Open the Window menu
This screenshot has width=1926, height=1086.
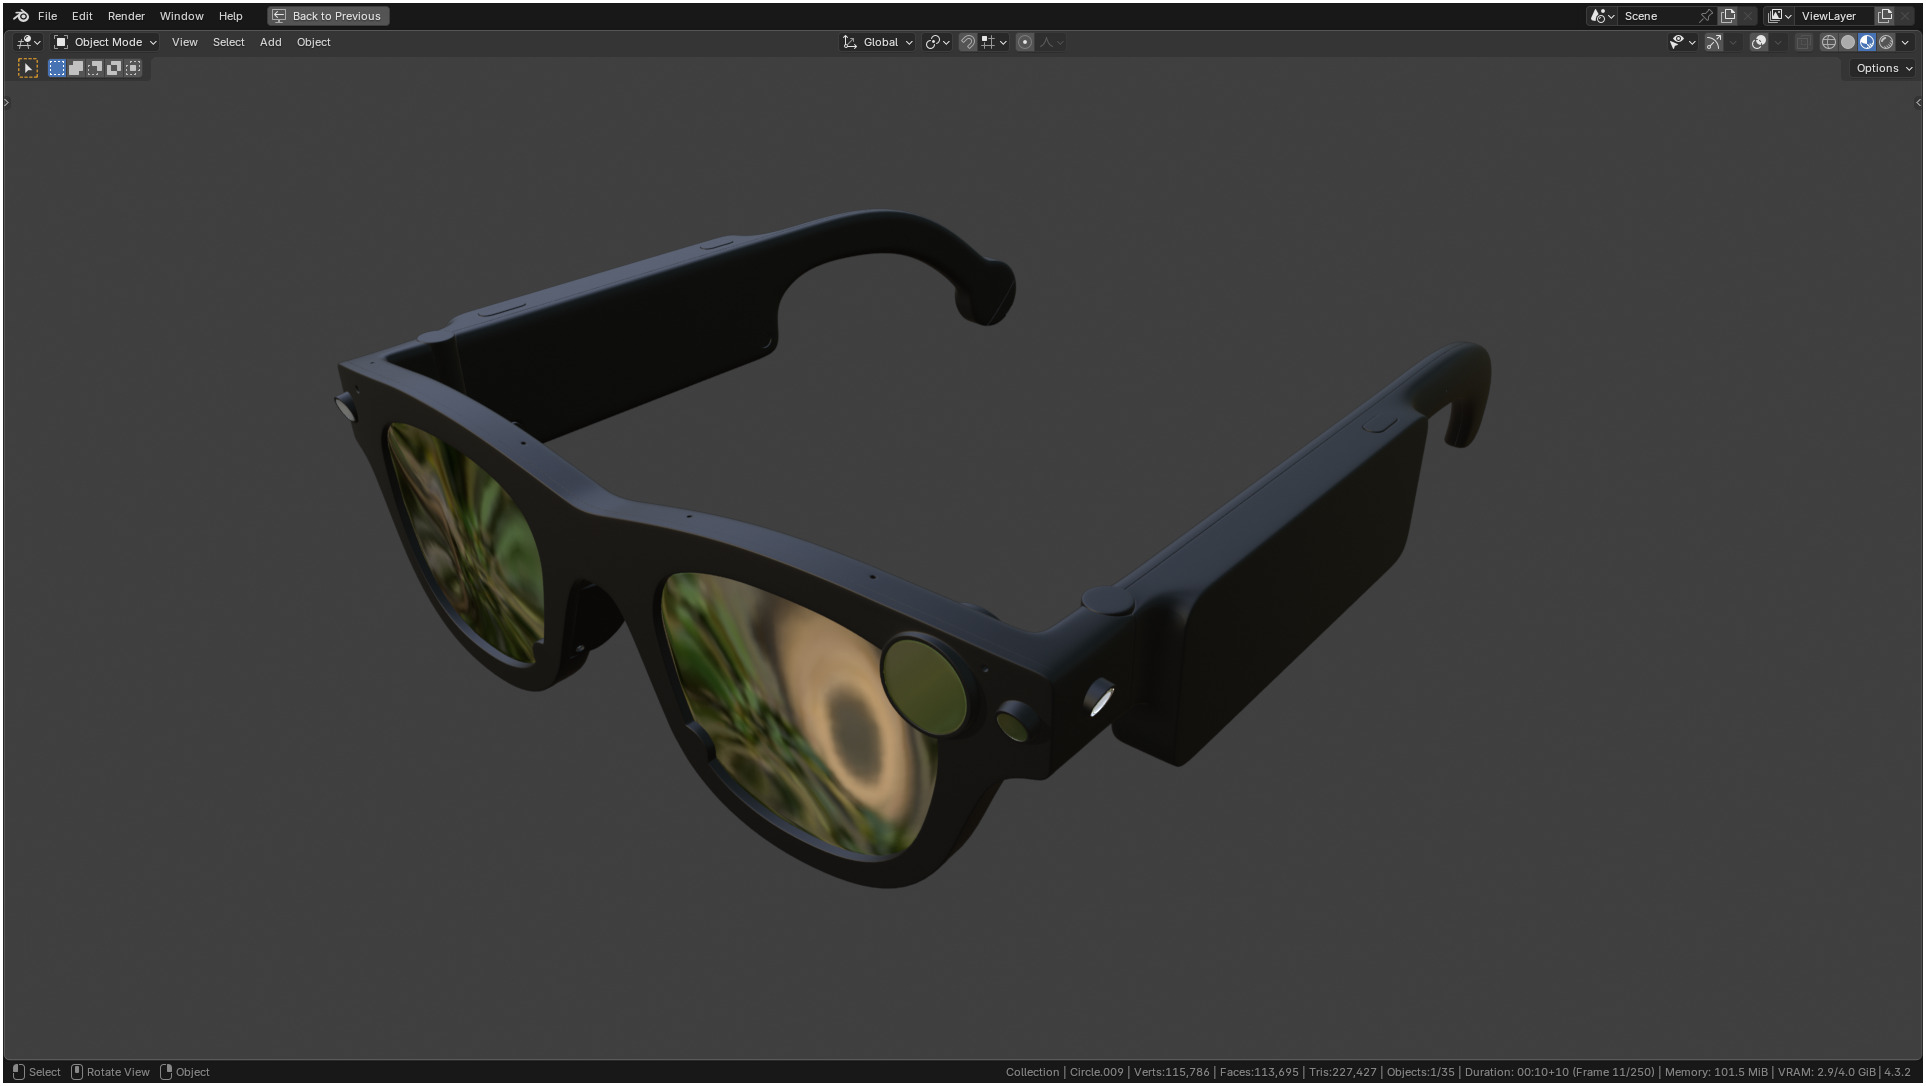tap(181, 16)
